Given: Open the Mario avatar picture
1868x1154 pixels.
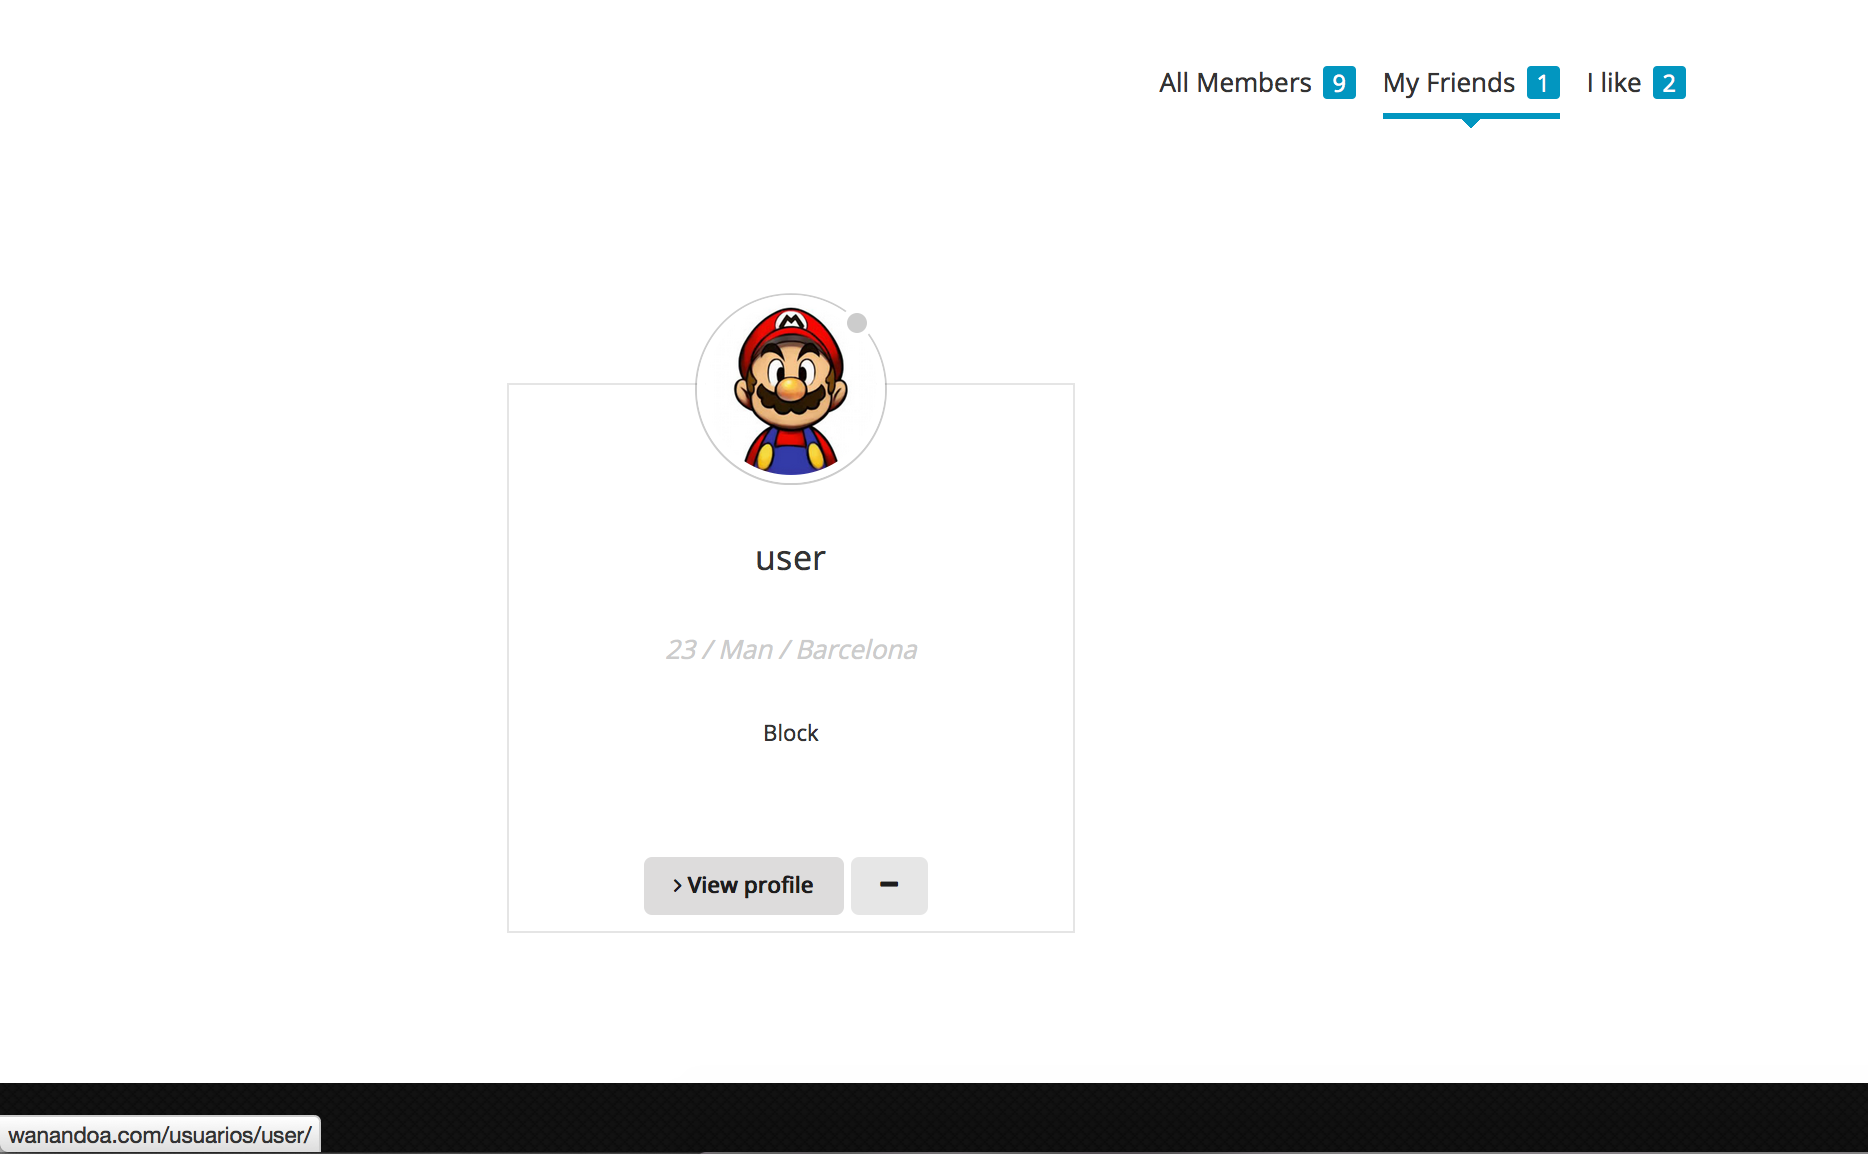Looking at the screenshot, I should pyautogui.click(x=790, y=390).
